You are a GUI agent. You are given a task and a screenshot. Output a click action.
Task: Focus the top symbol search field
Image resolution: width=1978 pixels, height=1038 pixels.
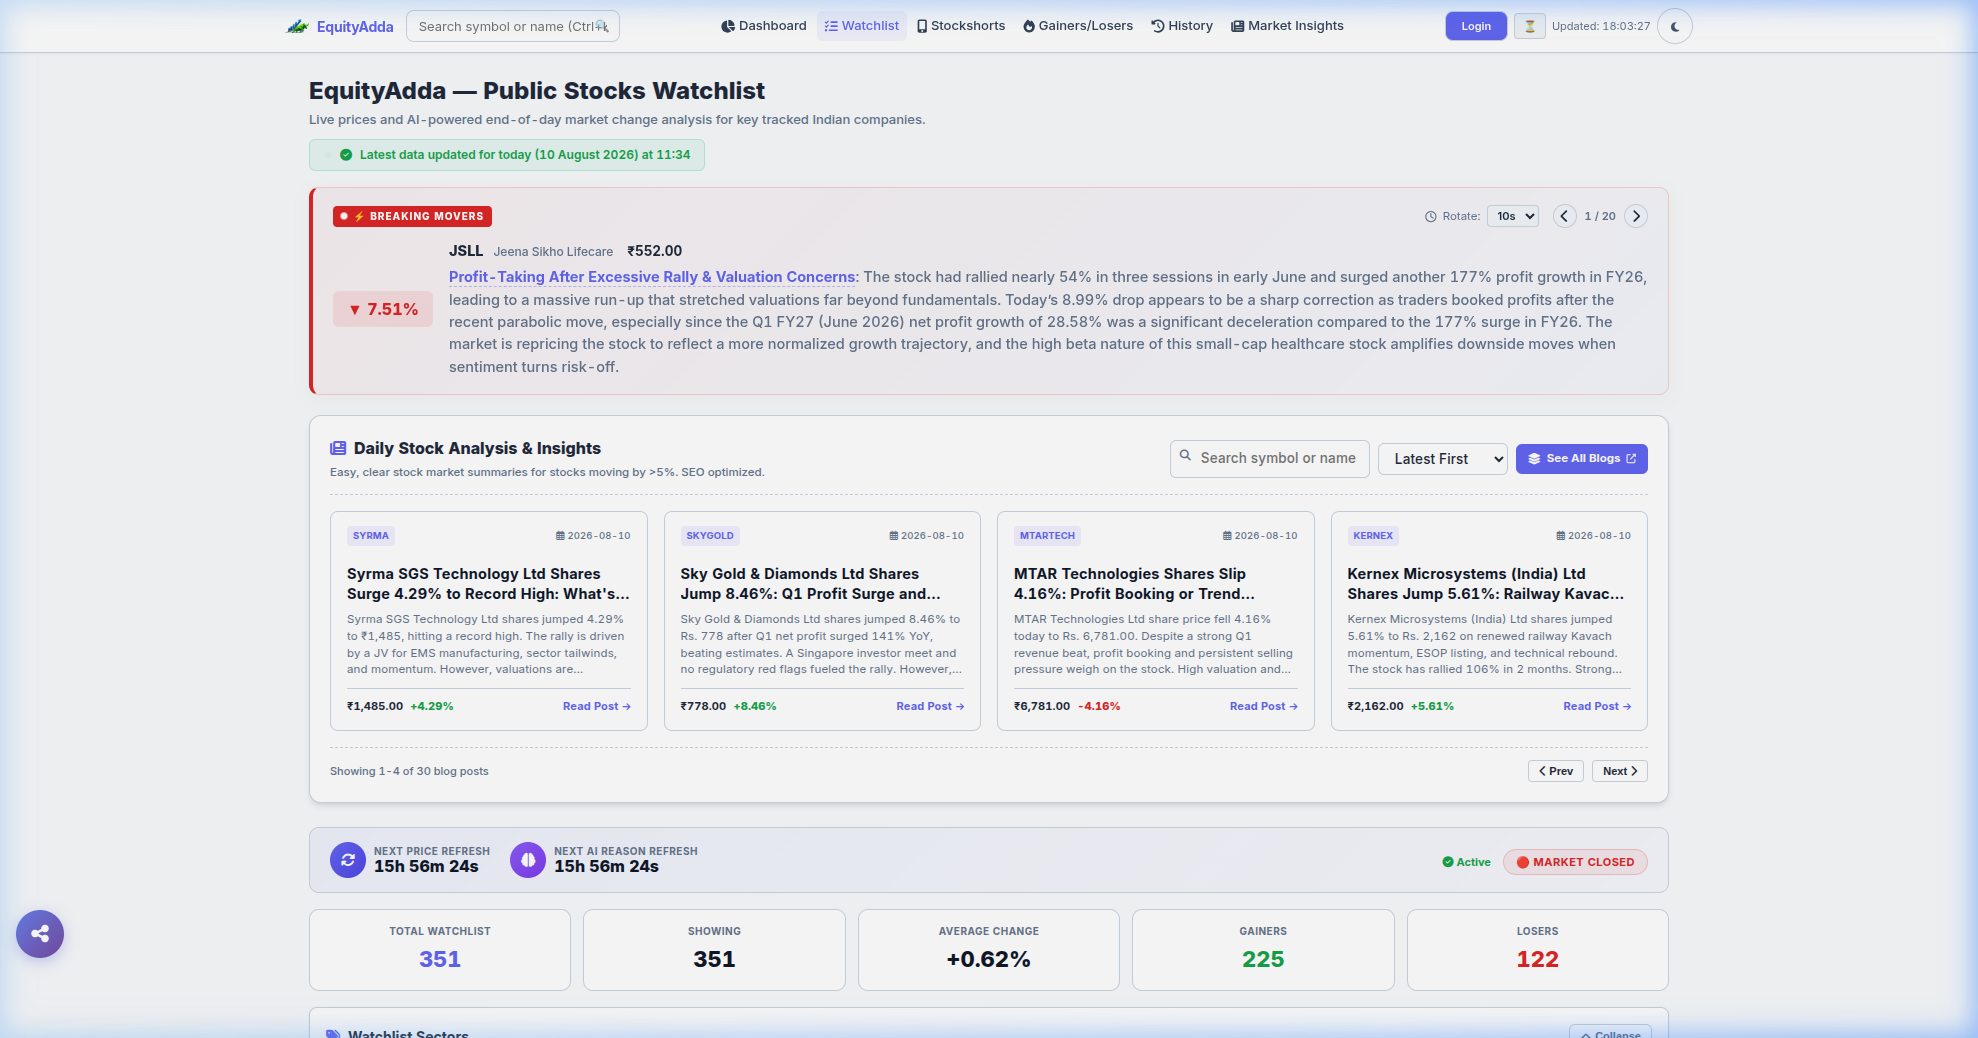point(513,26)
